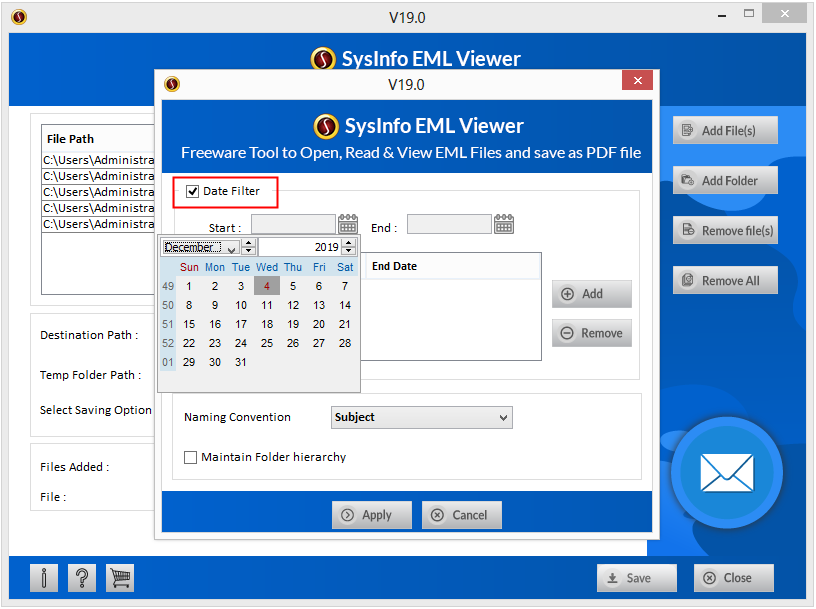Click week number 49 in calendar
Screen dimensions: 816x609
168,286
